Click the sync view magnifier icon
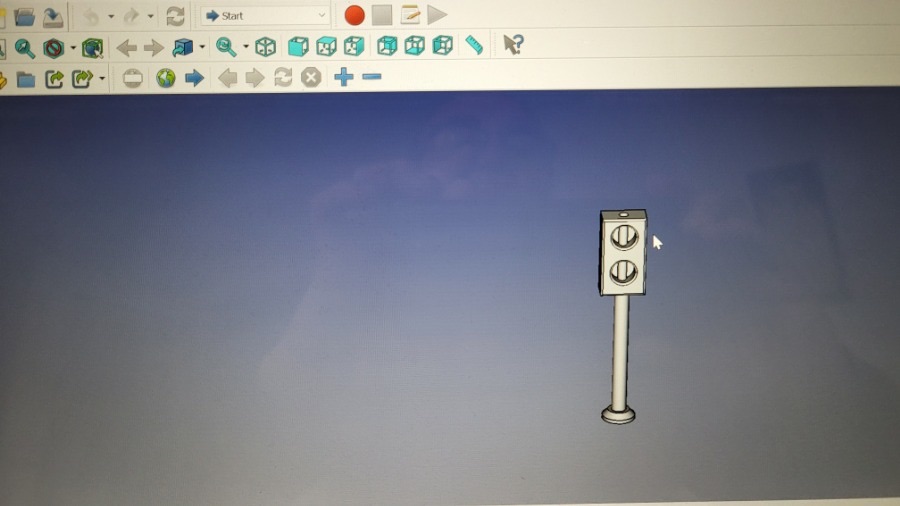Screen dimensions: 900x506 point(226,47)
